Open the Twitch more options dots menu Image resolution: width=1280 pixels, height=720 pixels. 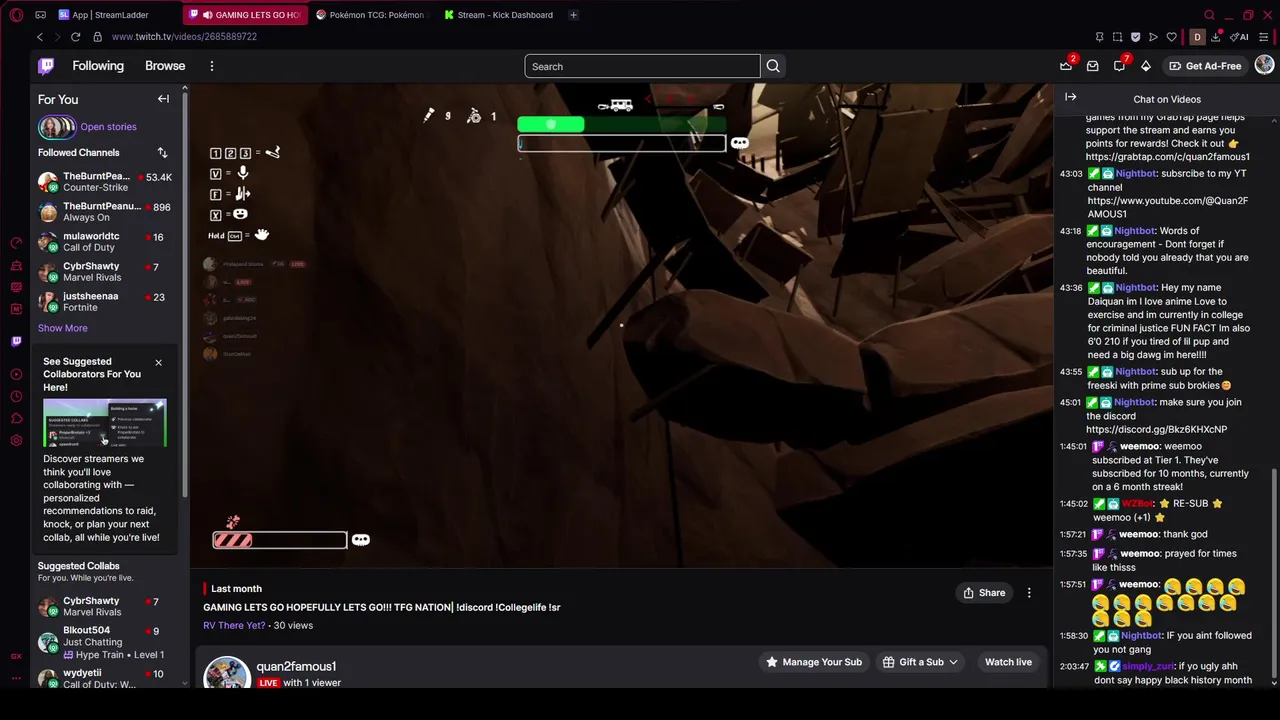click(x=212, y=66)
